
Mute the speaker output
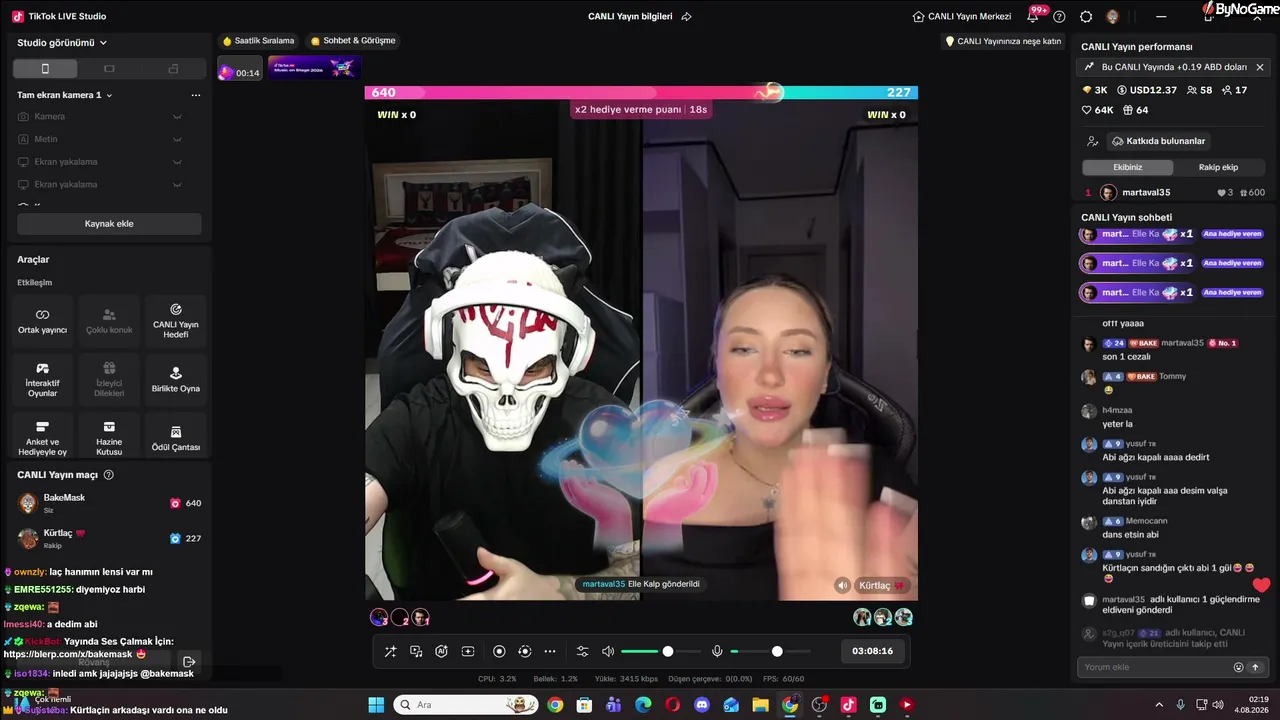click(x=608, y=651)
